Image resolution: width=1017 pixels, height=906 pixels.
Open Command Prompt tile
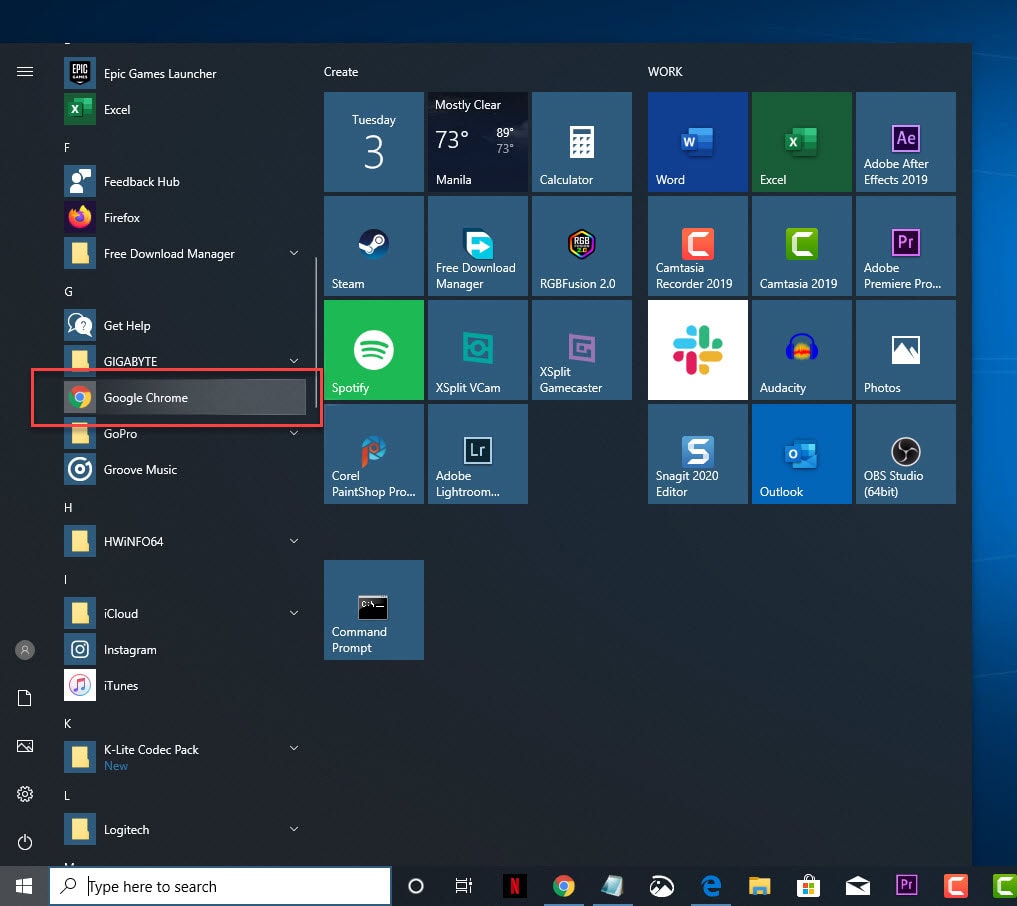pyautogui.click(x=374, y=610)
